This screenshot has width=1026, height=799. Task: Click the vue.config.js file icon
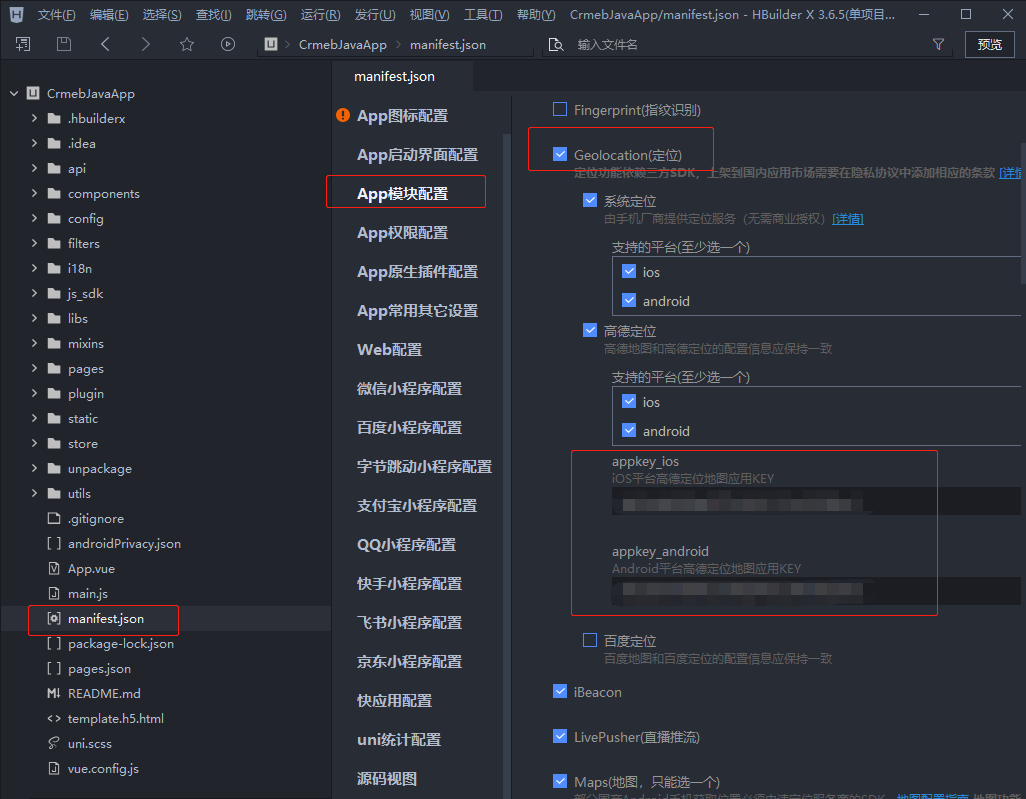54,768
